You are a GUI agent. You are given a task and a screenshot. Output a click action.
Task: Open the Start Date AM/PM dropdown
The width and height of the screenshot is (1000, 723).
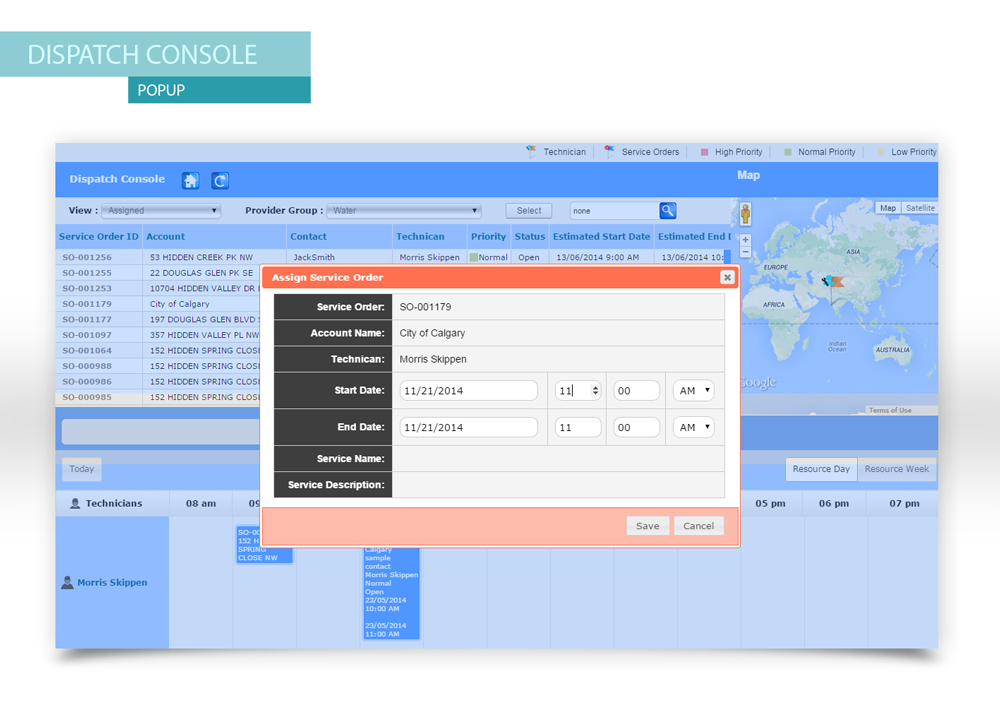click(693, 391)
